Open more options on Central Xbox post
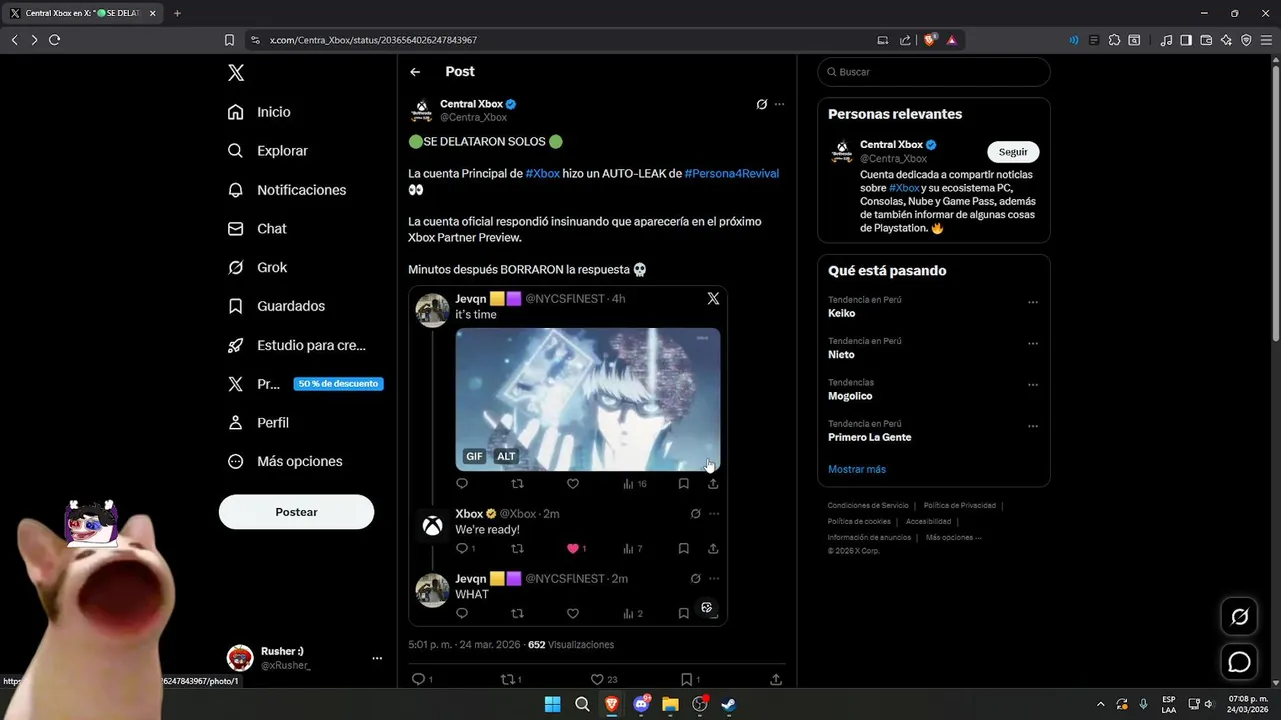Screen dimensions: 1281x720 pyautogui.click(x=779, y=104)
